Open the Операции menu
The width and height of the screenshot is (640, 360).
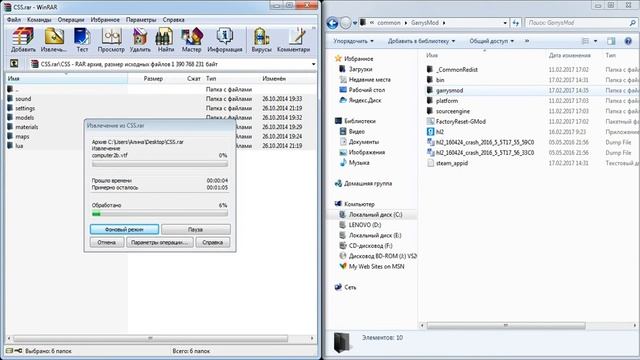click(x=71, y=20)
